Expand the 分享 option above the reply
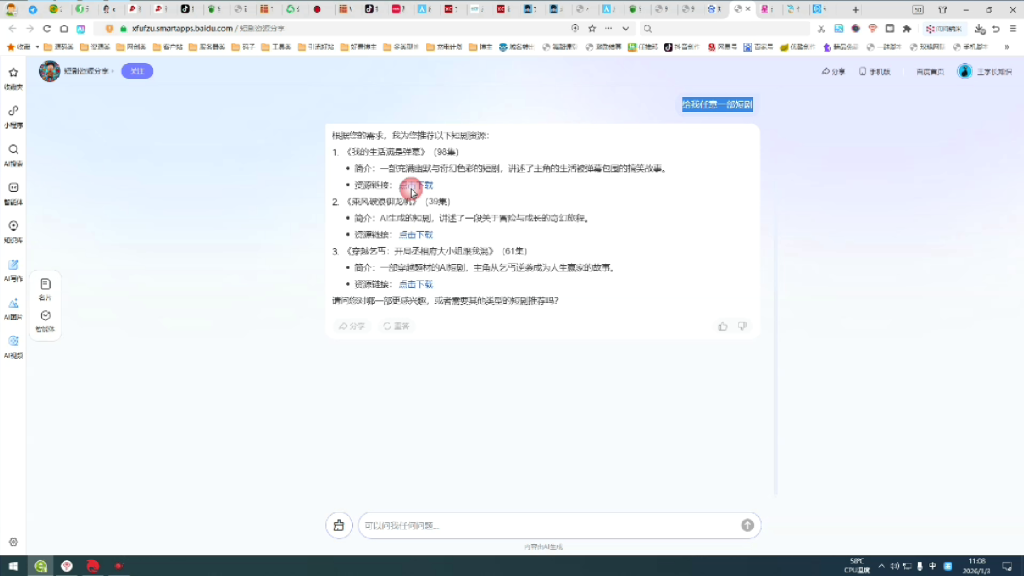Image resolution: width=1024 pixels, height=576 pixels. point(351,326)
